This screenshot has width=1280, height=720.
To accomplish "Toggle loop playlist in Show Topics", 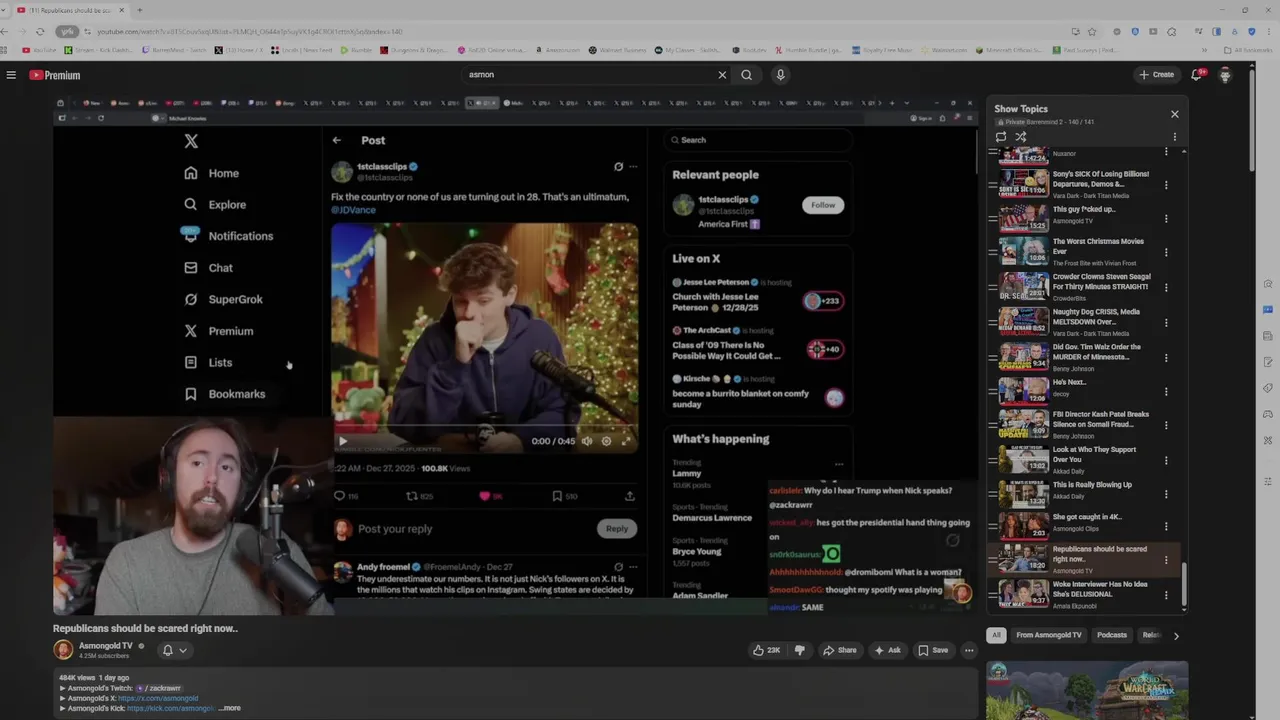I will pos(1001,137).
